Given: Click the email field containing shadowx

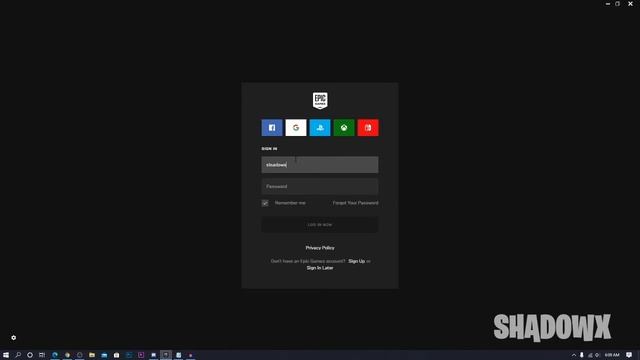Looking at the screenshot, I should coord(320,164).
